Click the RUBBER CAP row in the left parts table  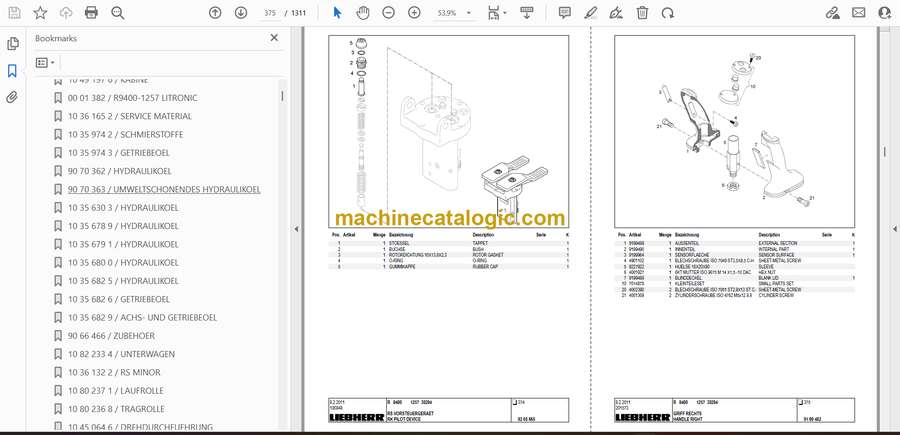449,267
